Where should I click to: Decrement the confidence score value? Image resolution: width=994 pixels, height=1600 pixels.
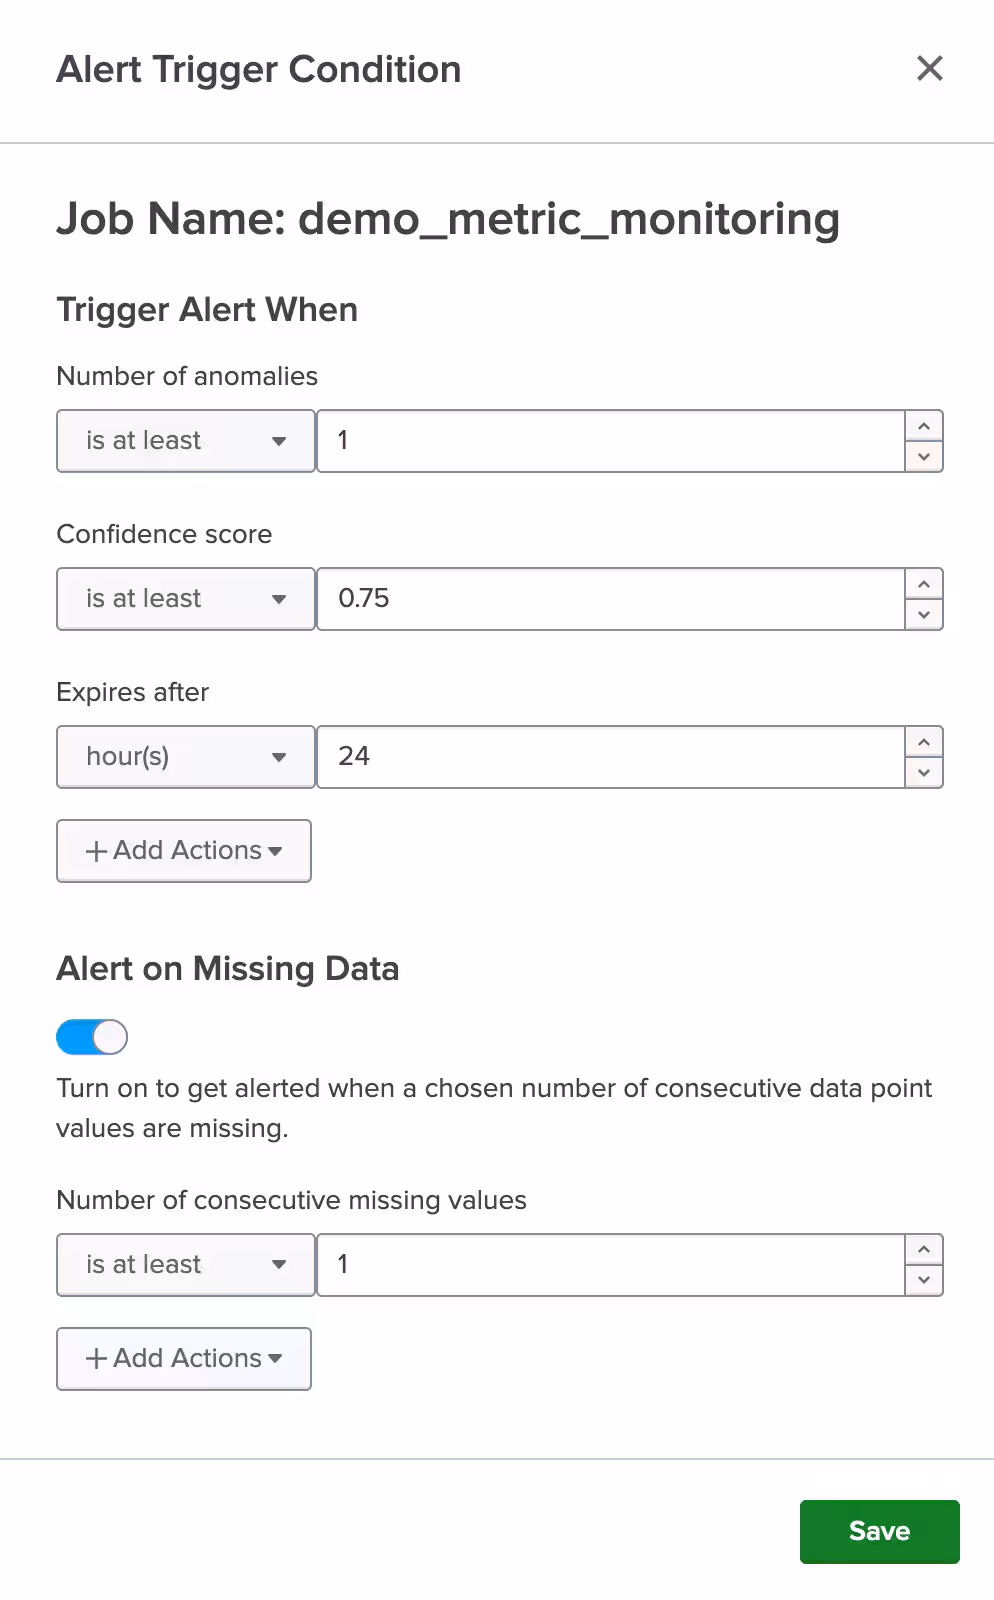click(x=924, y=614)
